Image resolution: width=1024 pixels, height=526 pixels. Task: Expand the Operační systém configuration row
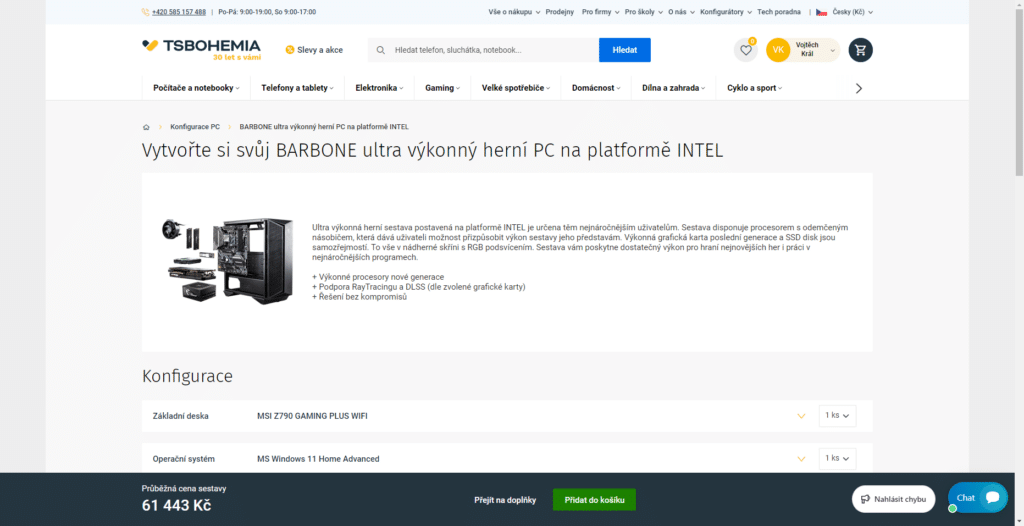800,459
